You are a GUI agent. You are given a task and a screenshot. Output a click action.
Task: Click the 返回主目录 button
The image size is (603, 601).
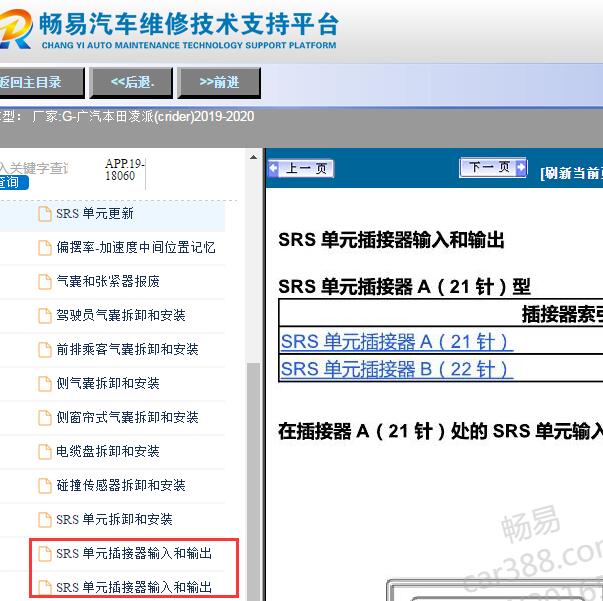tap(41, 82)
